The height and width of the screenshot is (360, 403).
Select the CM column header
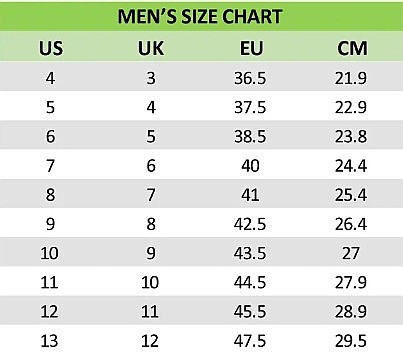click(352, 48)
